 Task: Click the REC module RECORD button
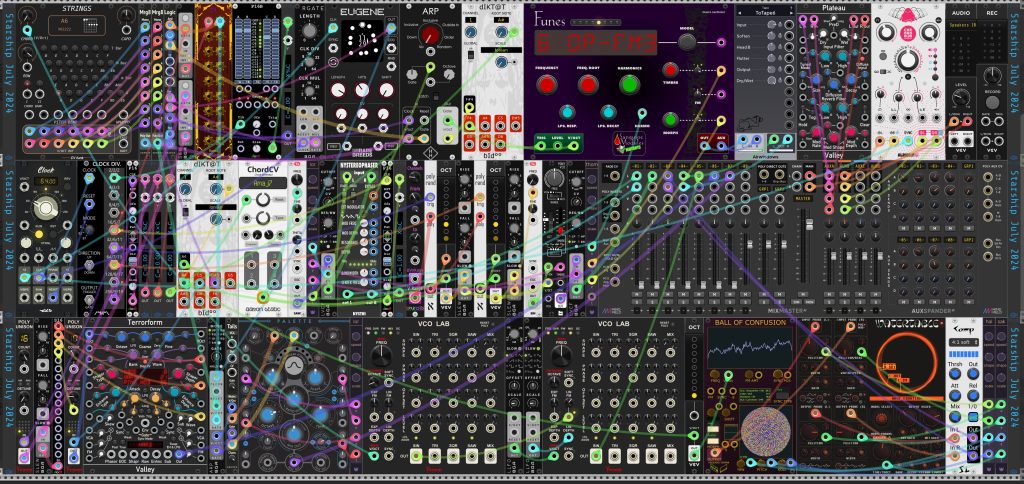(x=992, y=103)
